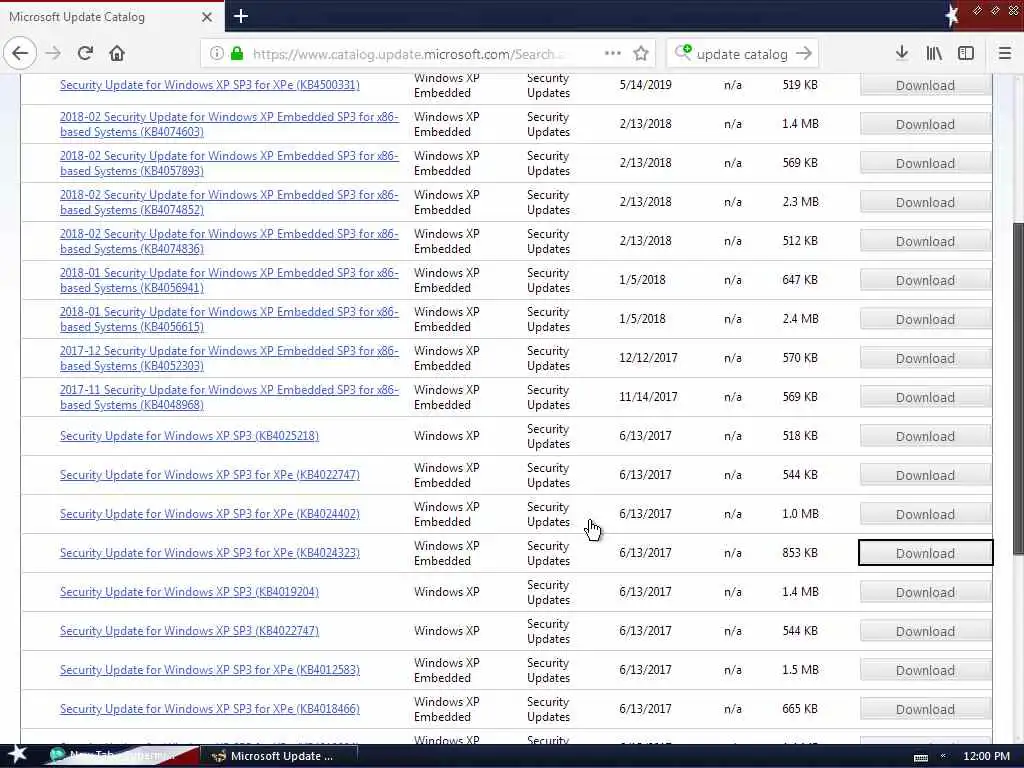
Task: Open the KB4052303 update link
Action: [229, 359]
